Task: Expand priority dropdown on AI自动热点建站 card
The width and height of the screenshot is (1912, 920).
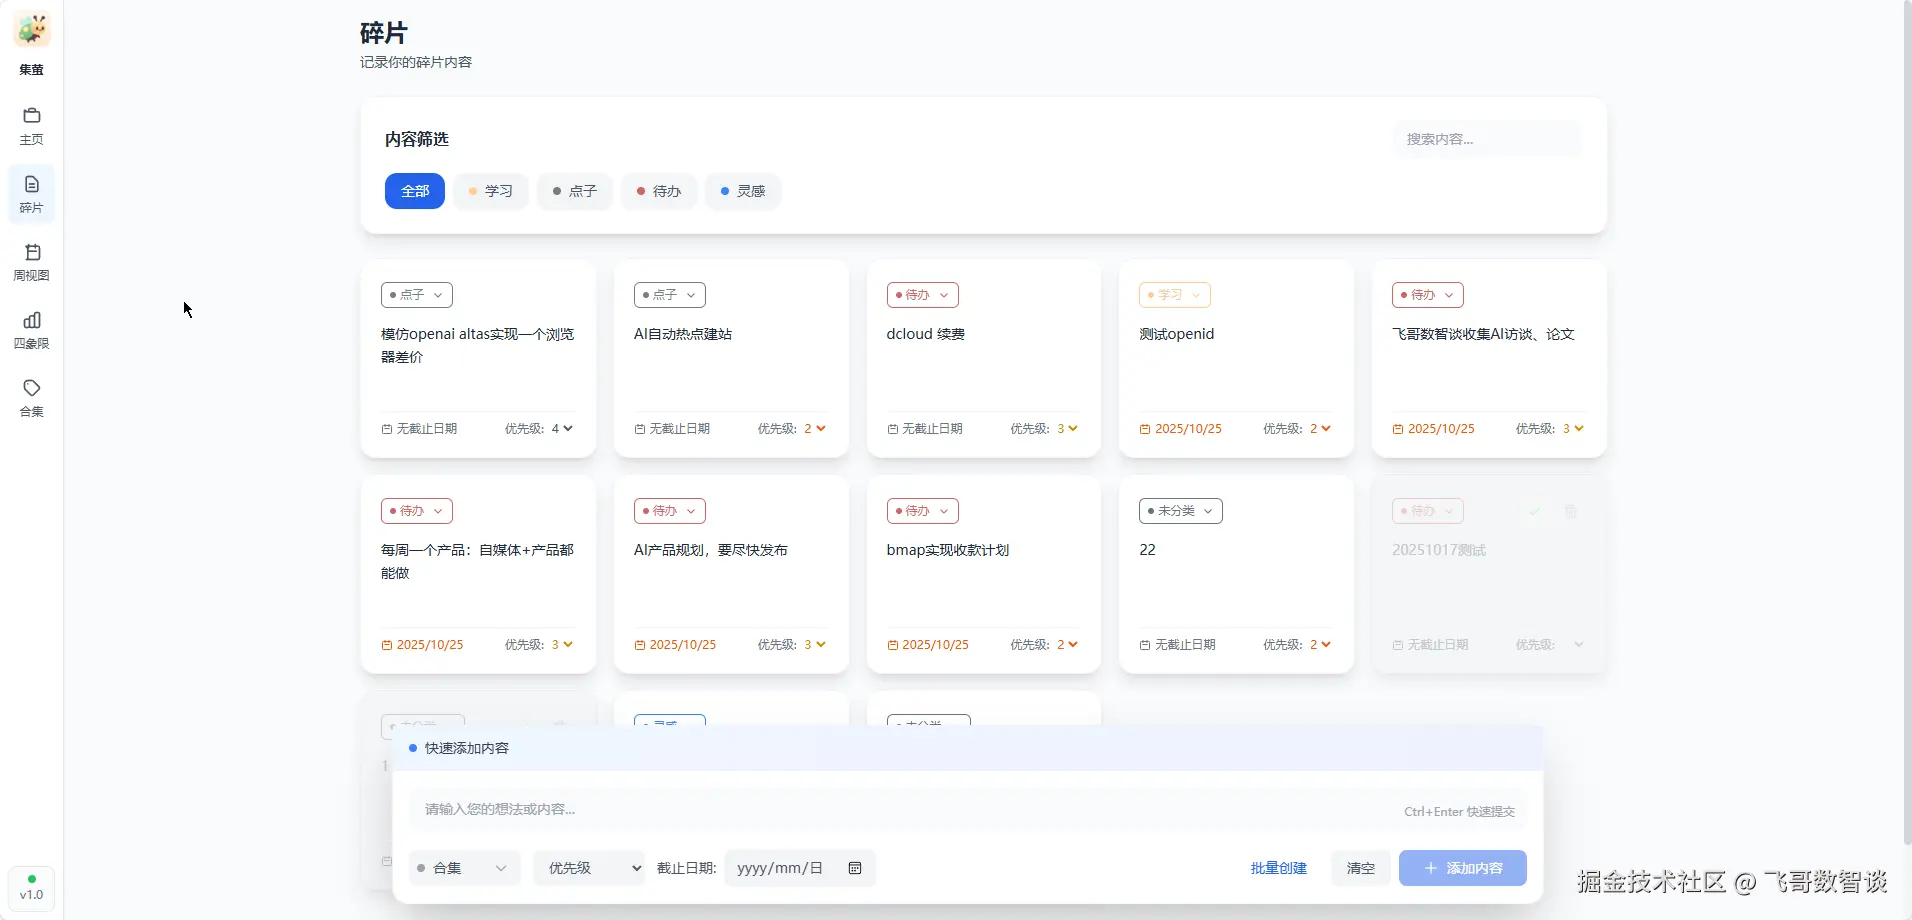Action: click(x=816, y=429)
